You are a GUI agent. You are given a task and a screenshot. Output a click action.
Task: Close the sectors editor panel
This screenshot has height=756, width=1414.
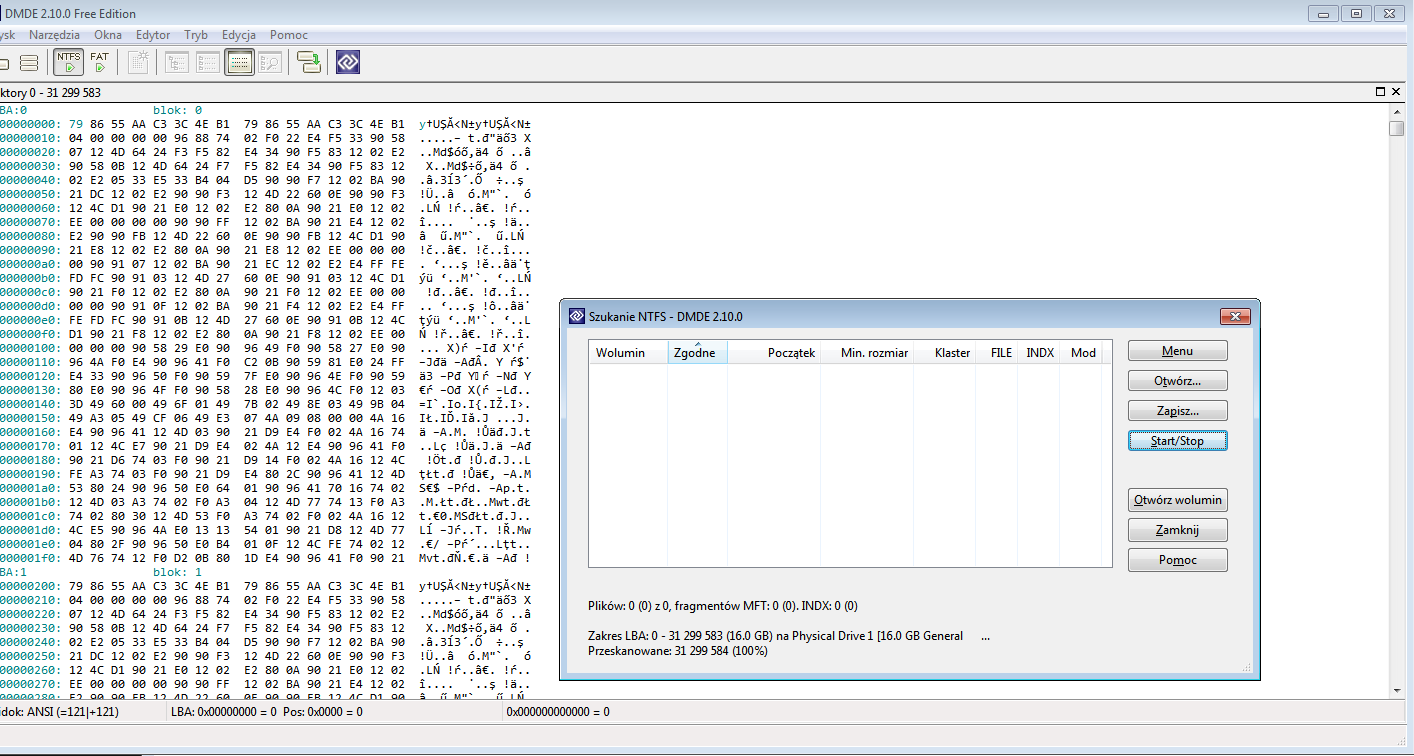(x=1396, y=92)
